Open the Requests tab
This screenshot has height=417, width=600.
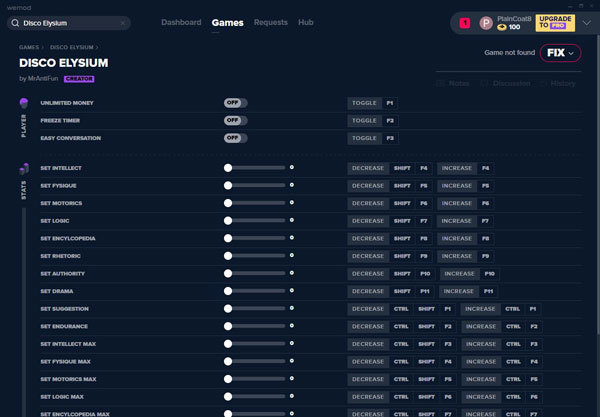point(271,22)
